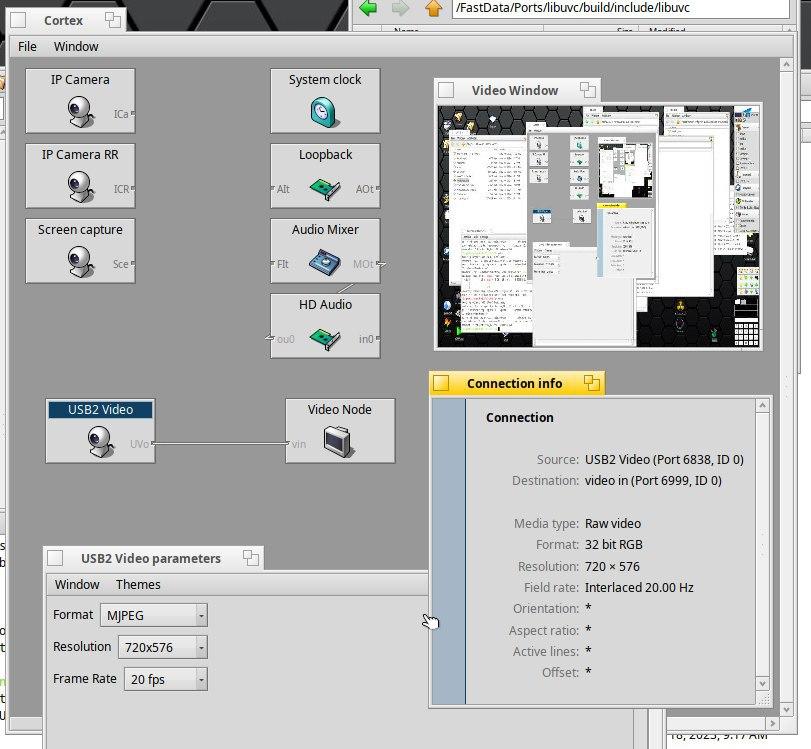Viewport: 811px width, 749px height.
Task: Click the Audio Mixer icon
Action: click(325, 262)
